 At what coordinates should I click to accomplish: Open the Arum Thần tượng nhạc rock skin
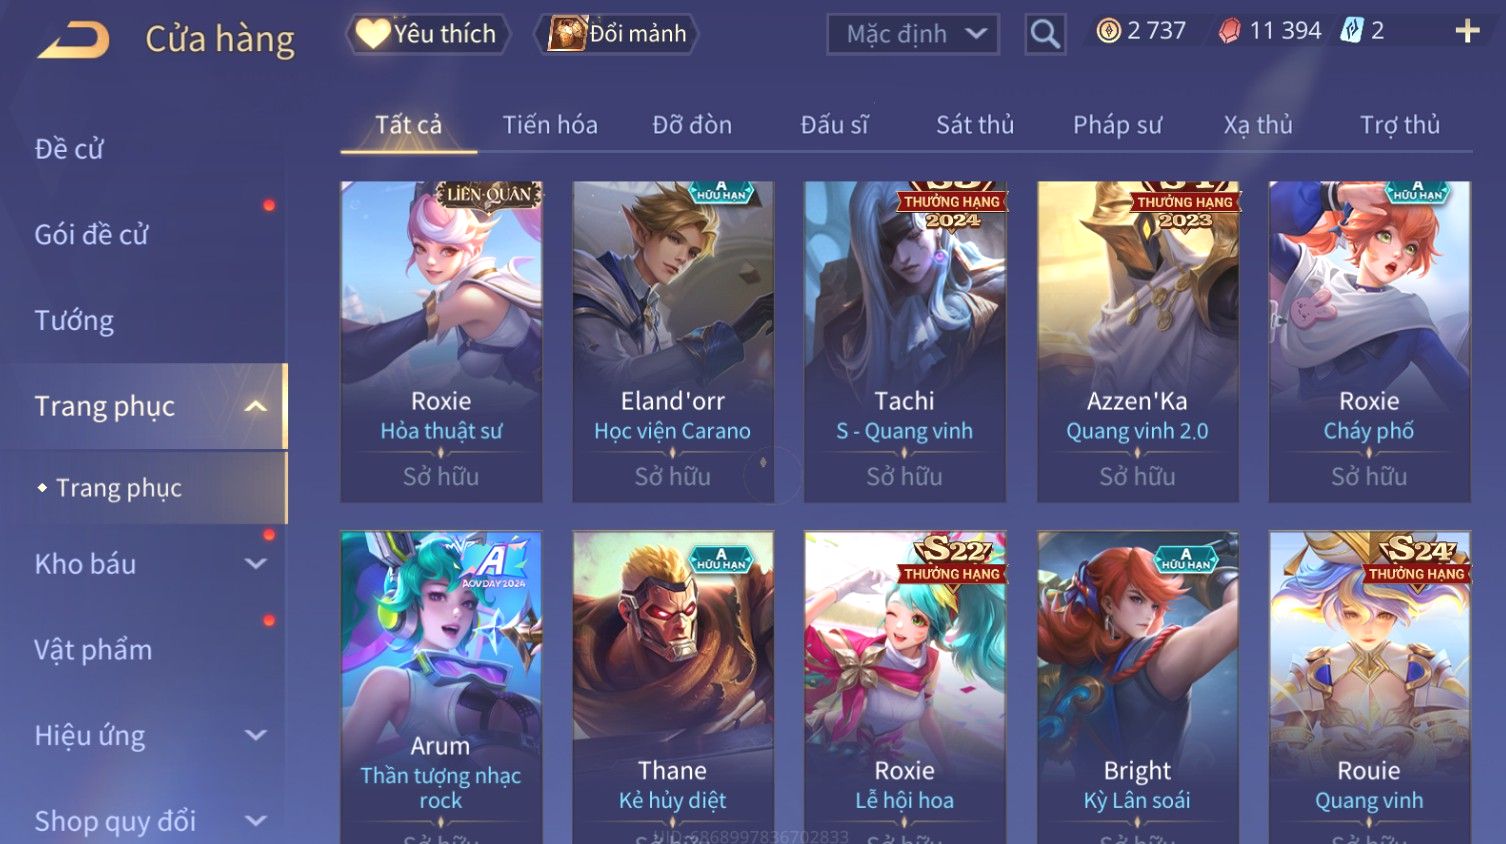(441, 687)
